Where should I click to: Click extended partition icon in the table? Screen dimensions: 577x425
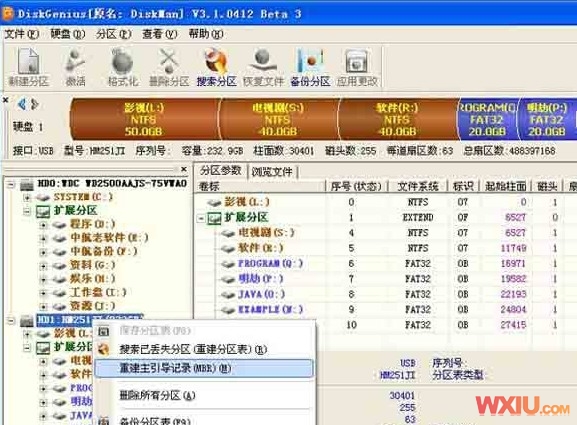(214, 218)
